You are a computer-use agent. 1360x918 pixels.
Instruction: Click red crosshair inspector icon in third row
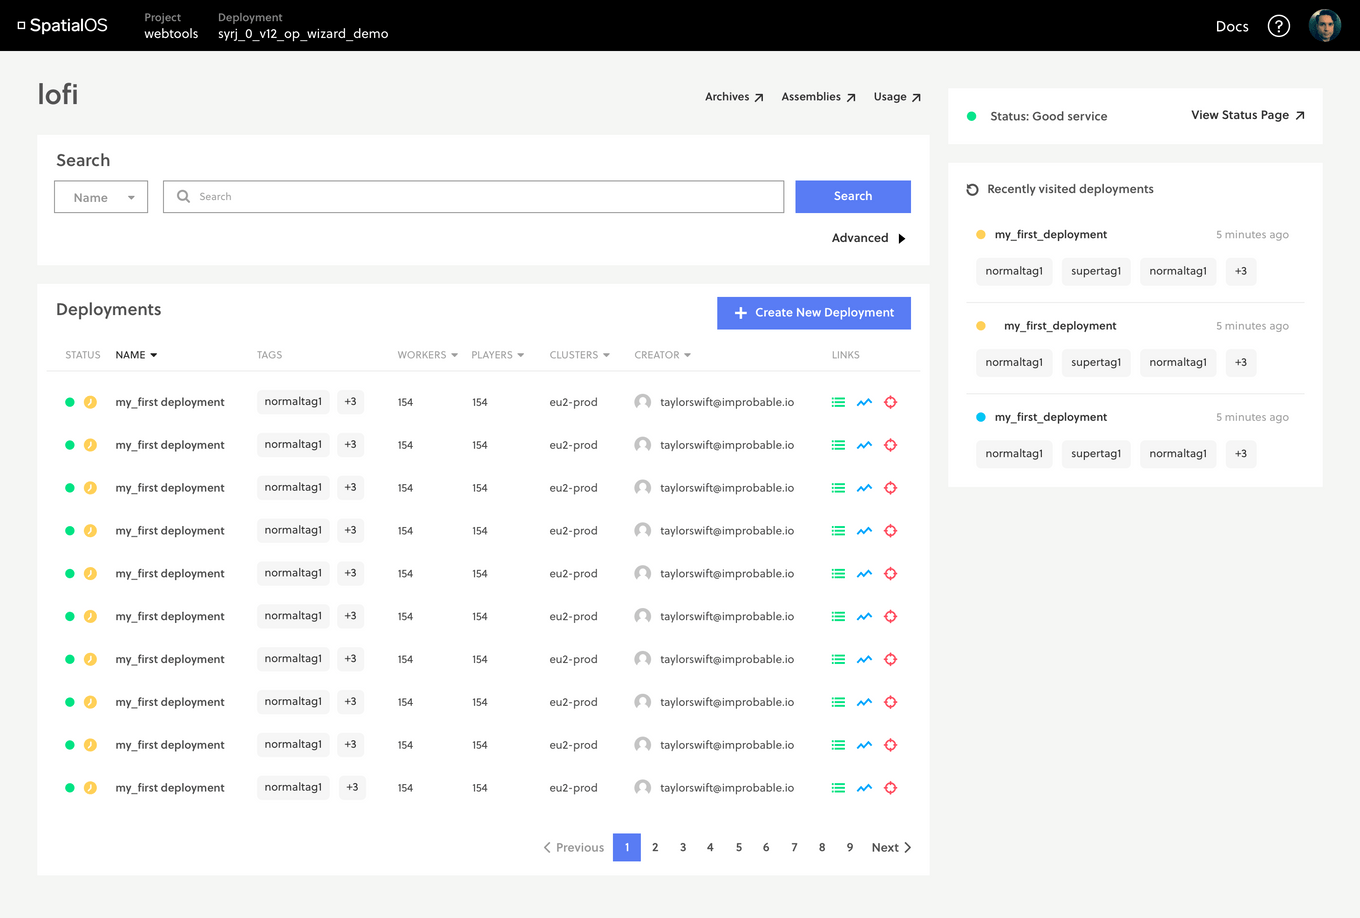pyautogui.click(x=890, y=488)
